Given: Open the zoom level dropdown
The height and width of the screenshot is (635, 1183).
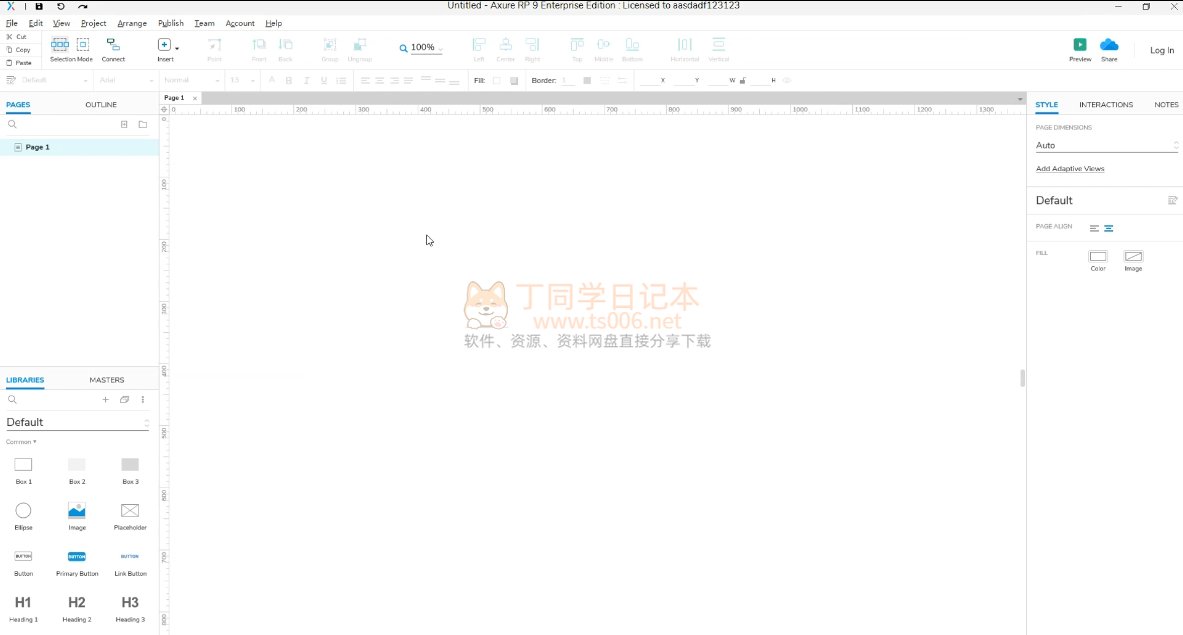Looking at the screenshot, I should coord(422,48).
